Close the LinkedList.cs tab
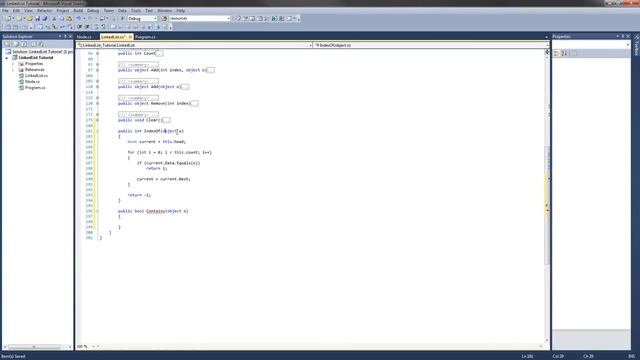Viewport: 640px width, 360px height. click(130, 37)
